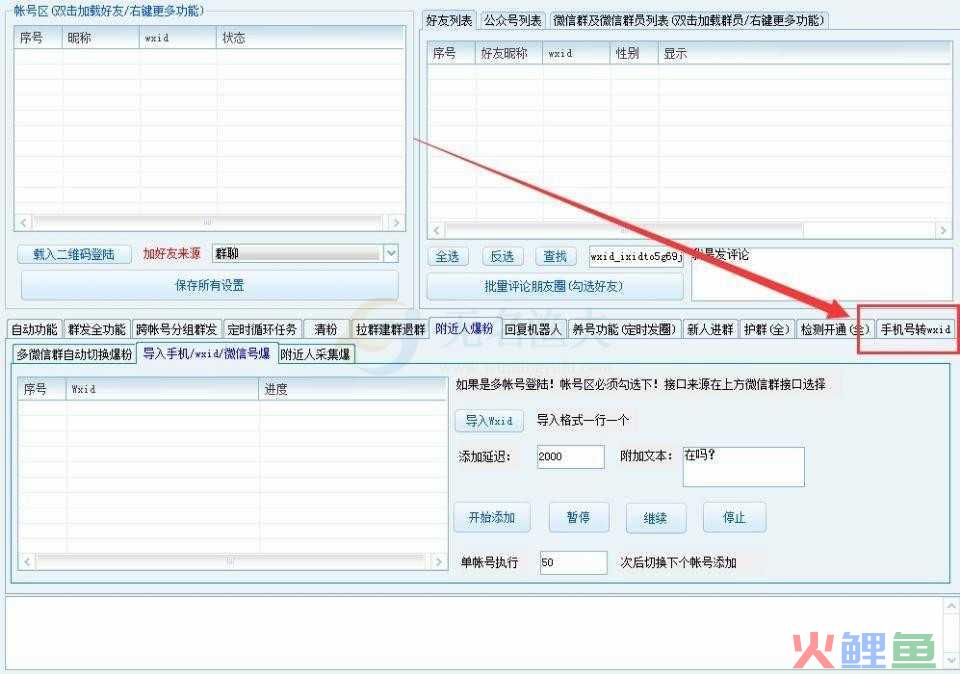Switch to the 公众号列表 tab

point(512,20)
